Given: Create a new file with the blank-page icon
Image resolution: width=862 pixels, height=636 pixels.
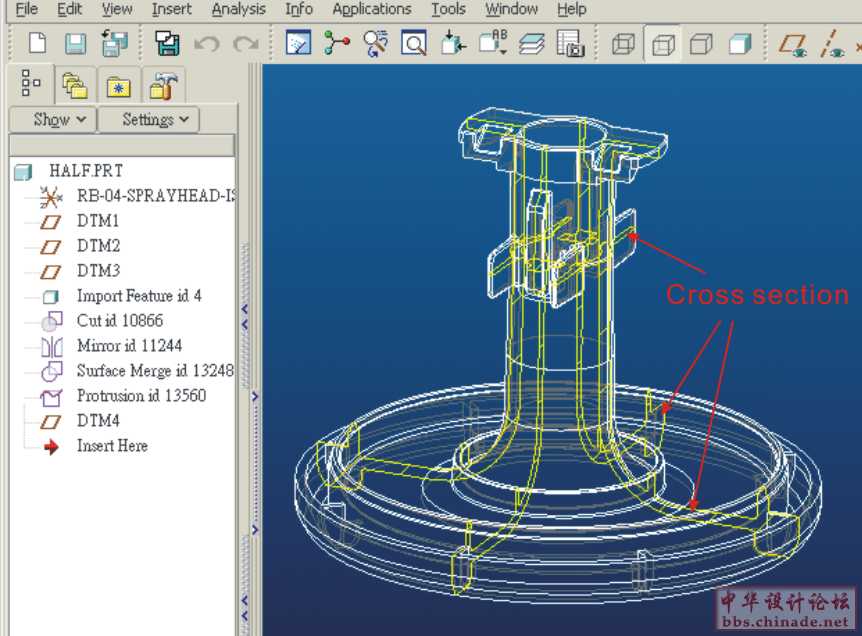Looking at the screenshot, I should [37, 44].
